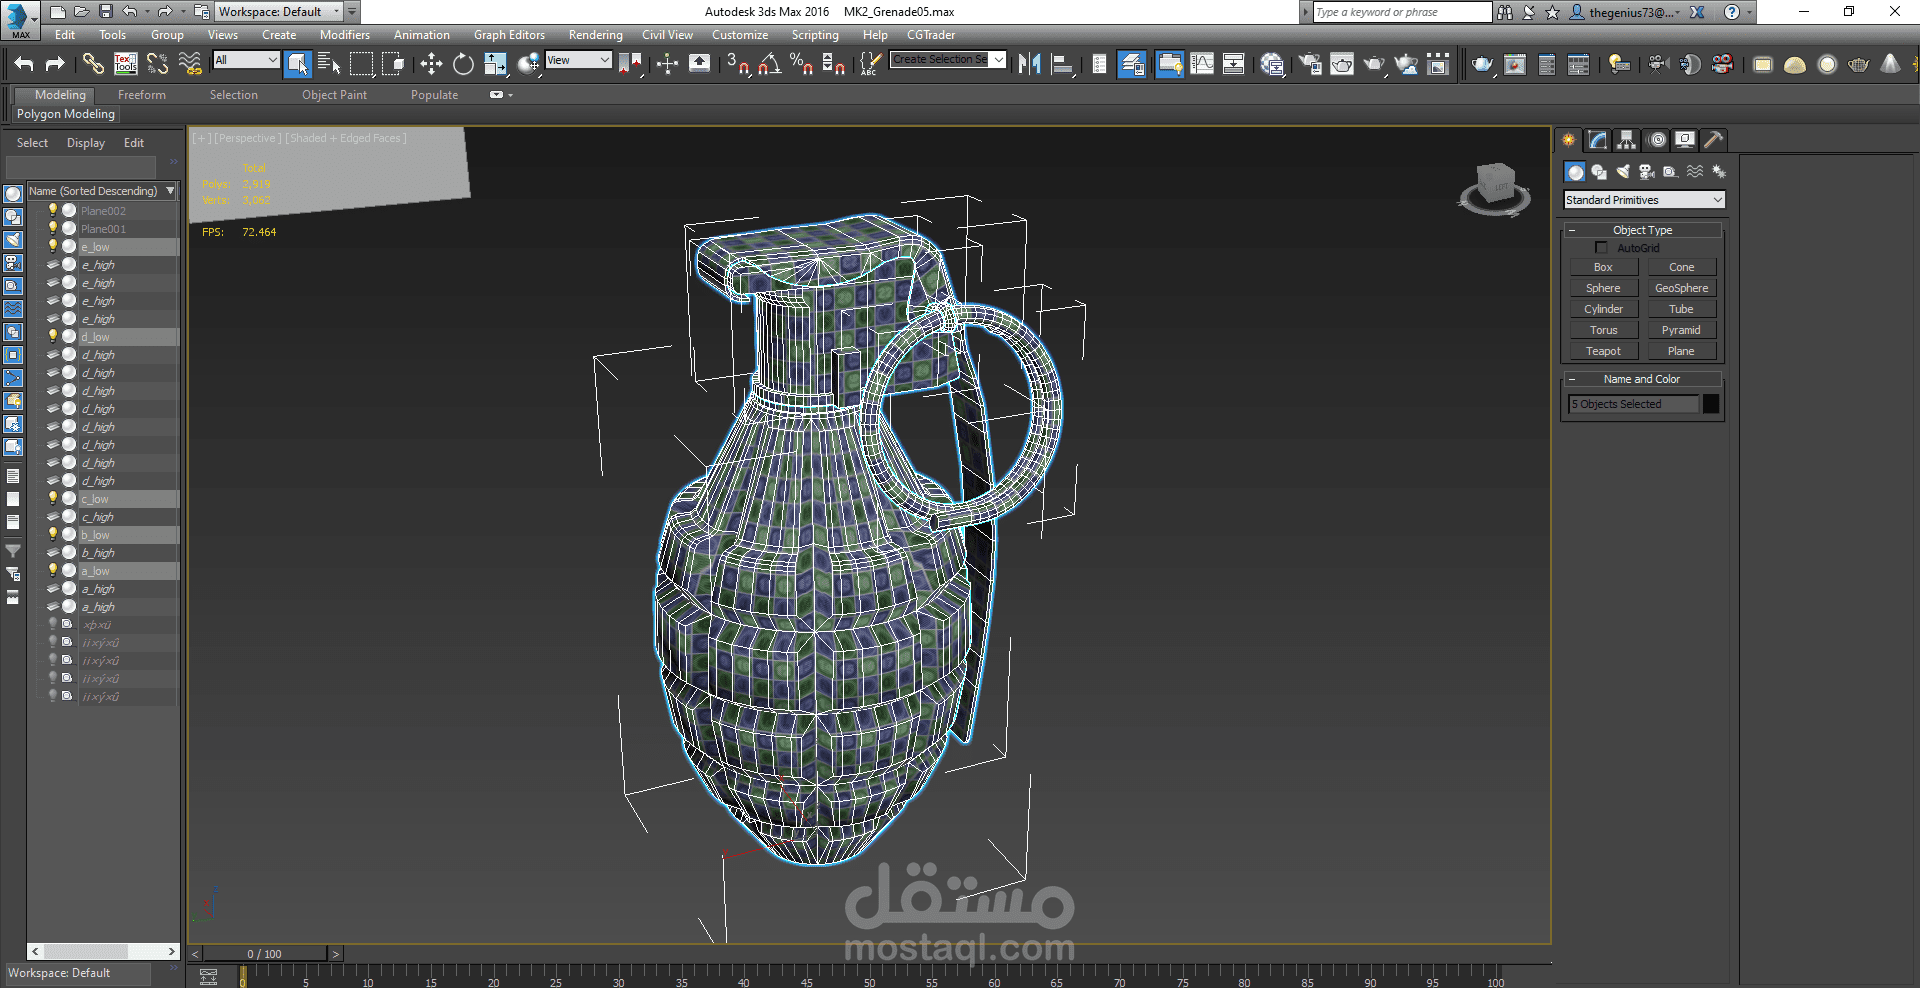Screen dimensions: 1920x988
Task: Switch to the Hierarchy command panel tab
Action: pyautogui.click(x=1627, y=140)
